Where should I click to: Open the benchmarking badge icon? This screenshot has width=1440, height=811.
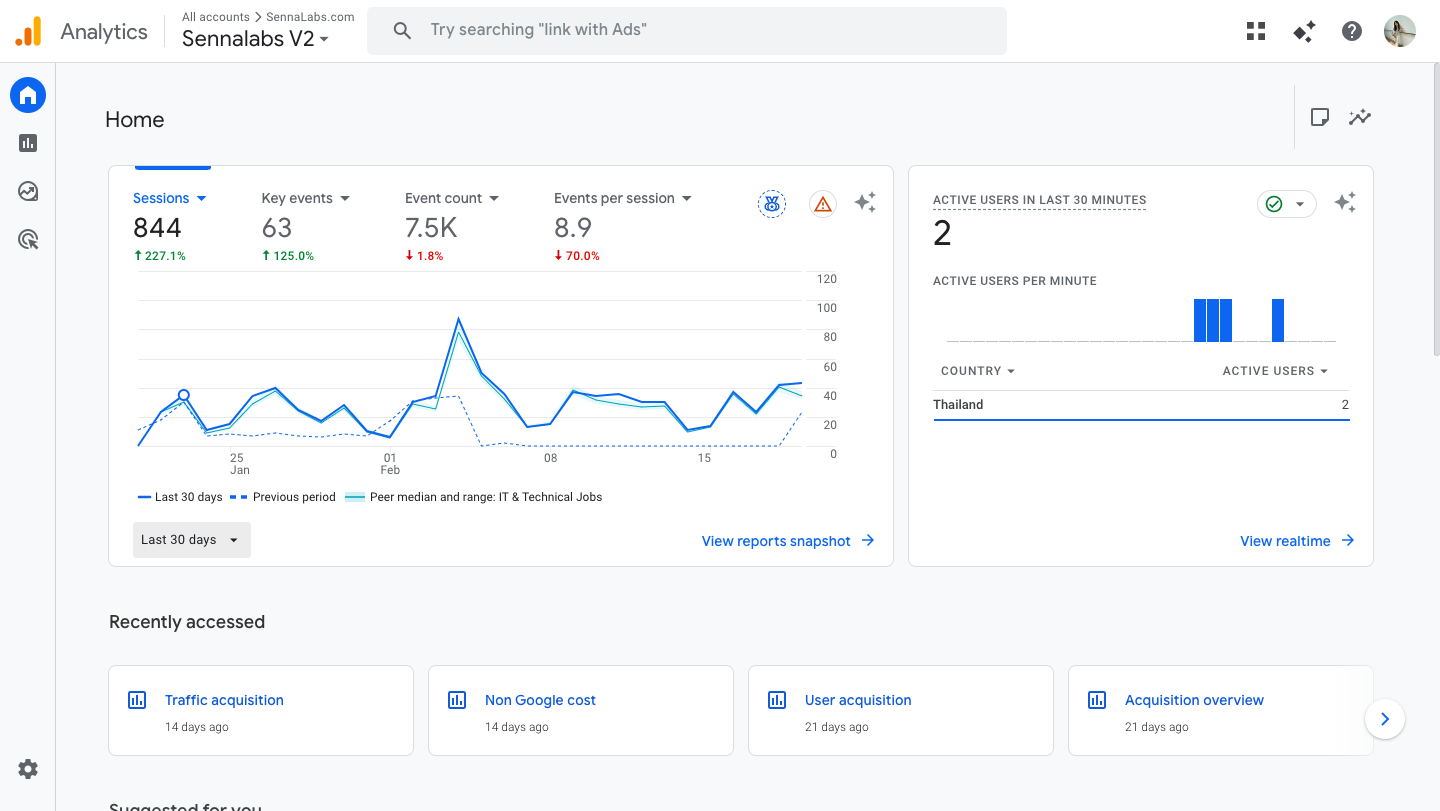(771, 204)
